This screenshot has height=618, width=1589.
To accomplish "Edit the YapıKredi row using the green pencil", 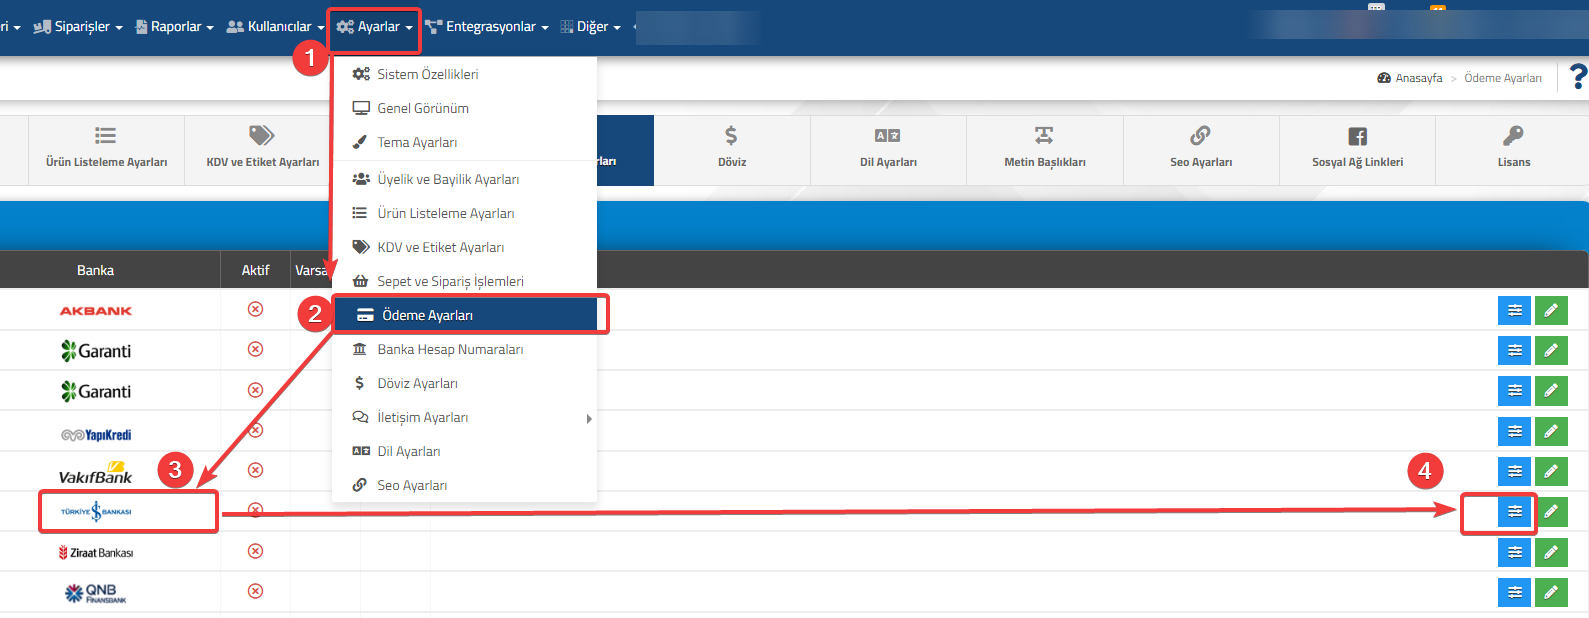I will pyautogui.click(x=1551, y=431).
